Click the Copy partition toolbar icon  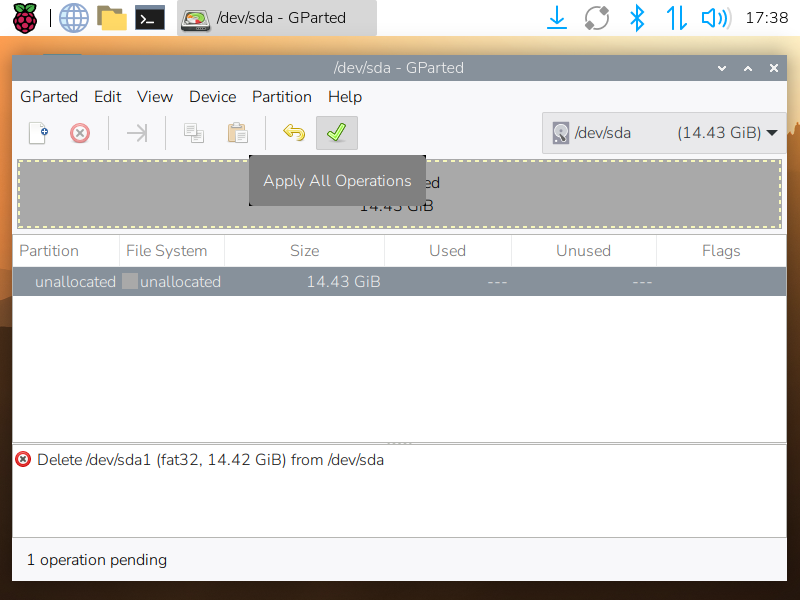pyautogui.click(x=194, y=133)
